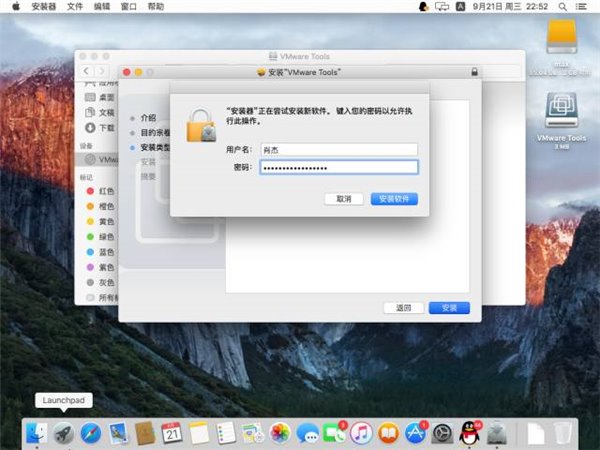The image size is (600, 450).
Task: Click the 密码 password field
Action: tap(338, 167)
